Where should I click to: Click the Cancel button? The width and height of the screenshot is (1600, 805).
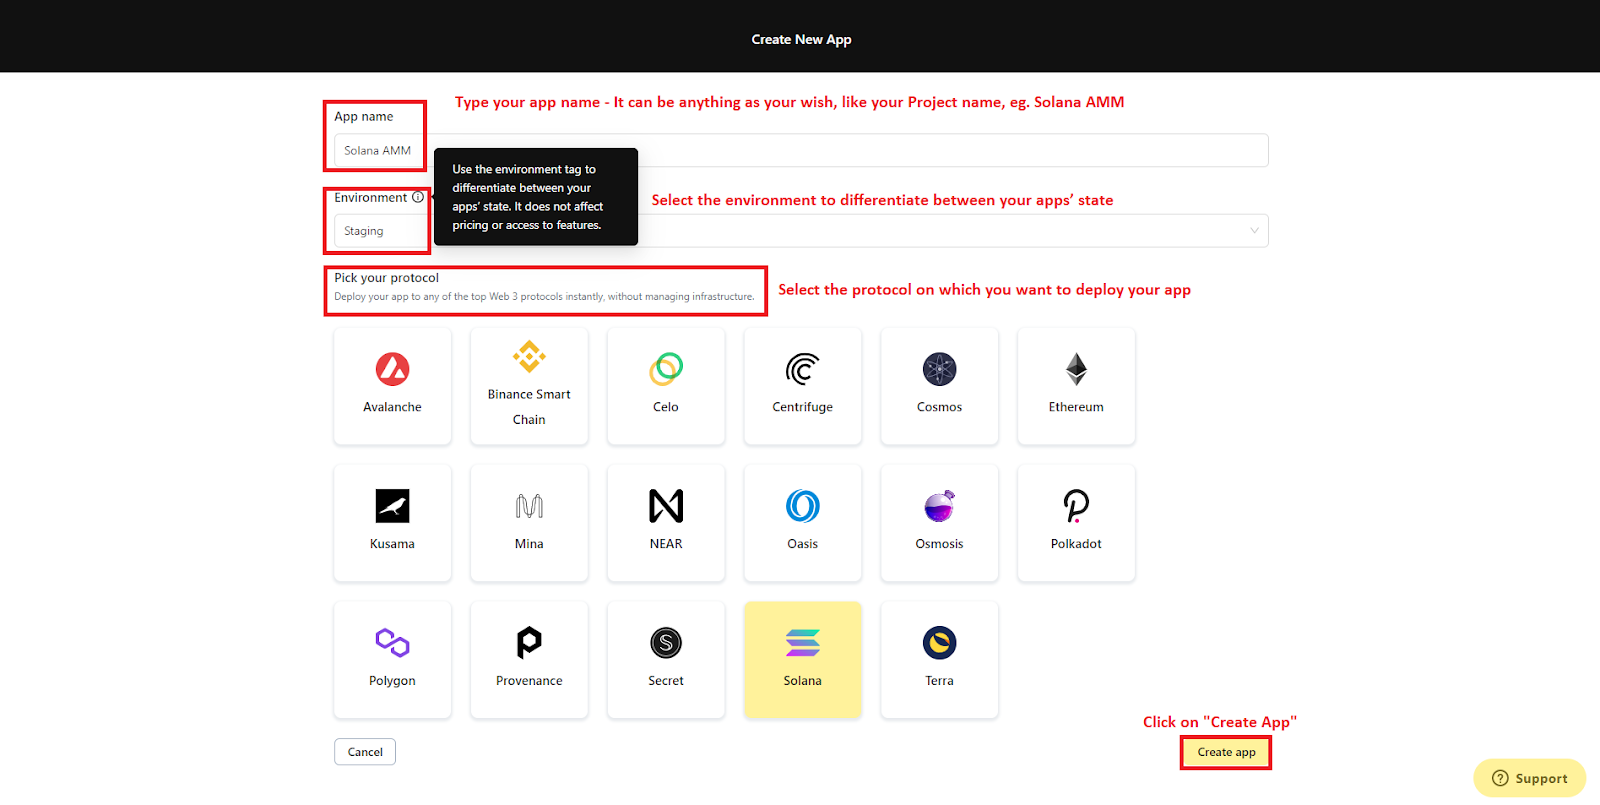click(365, 752)
